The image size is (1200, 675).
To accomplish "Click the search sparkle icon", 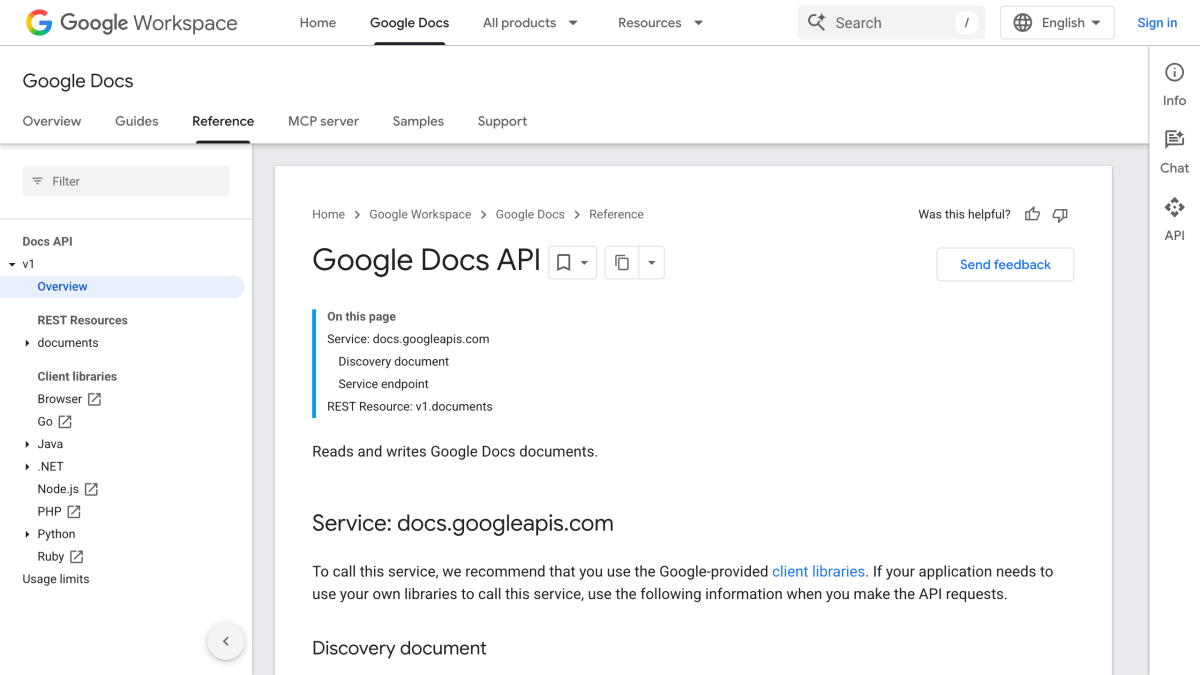I will click(817, 23).
